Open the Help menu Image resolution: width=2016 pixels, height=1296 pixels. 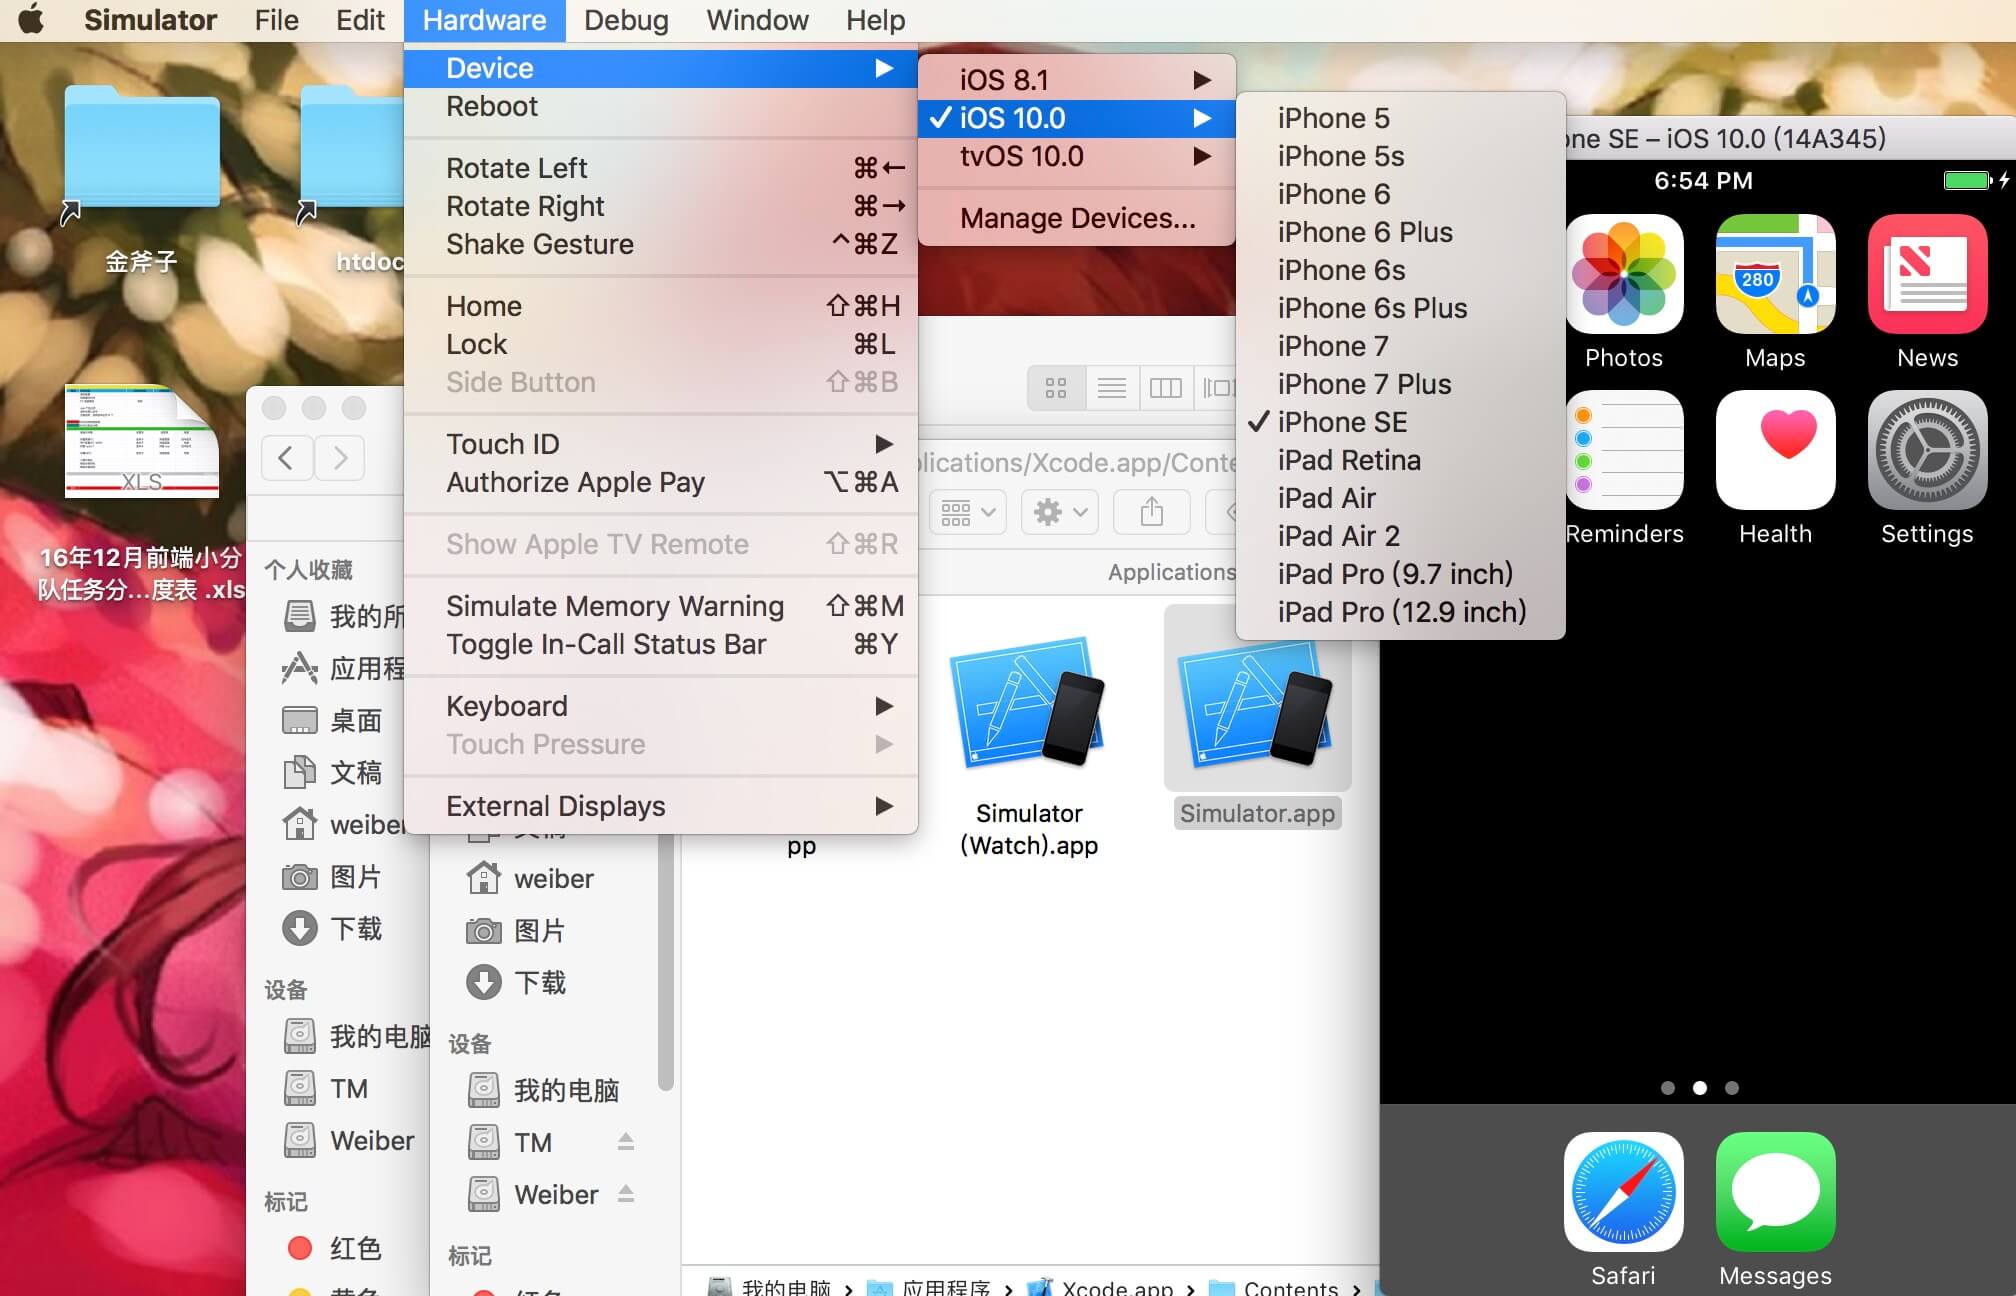tap(875, 20)
